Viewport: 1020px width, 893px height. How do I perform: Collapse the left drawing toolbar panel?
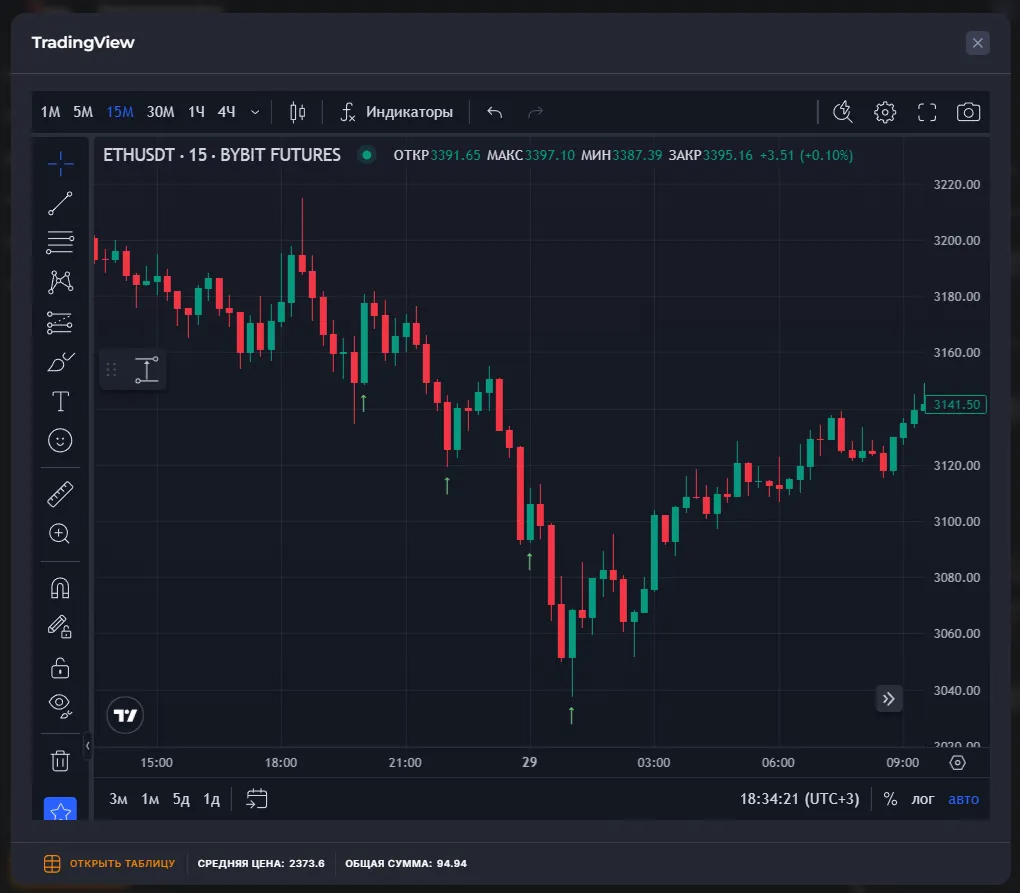click(x=87, y=746)
